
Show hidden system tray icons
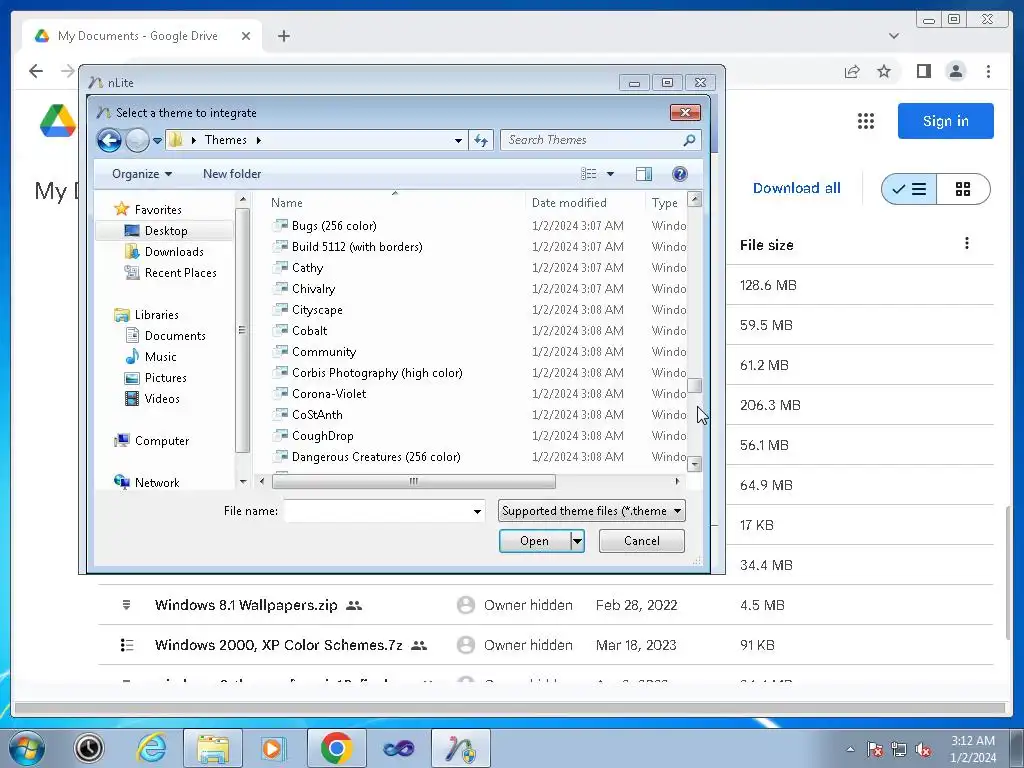click(850, 750)
